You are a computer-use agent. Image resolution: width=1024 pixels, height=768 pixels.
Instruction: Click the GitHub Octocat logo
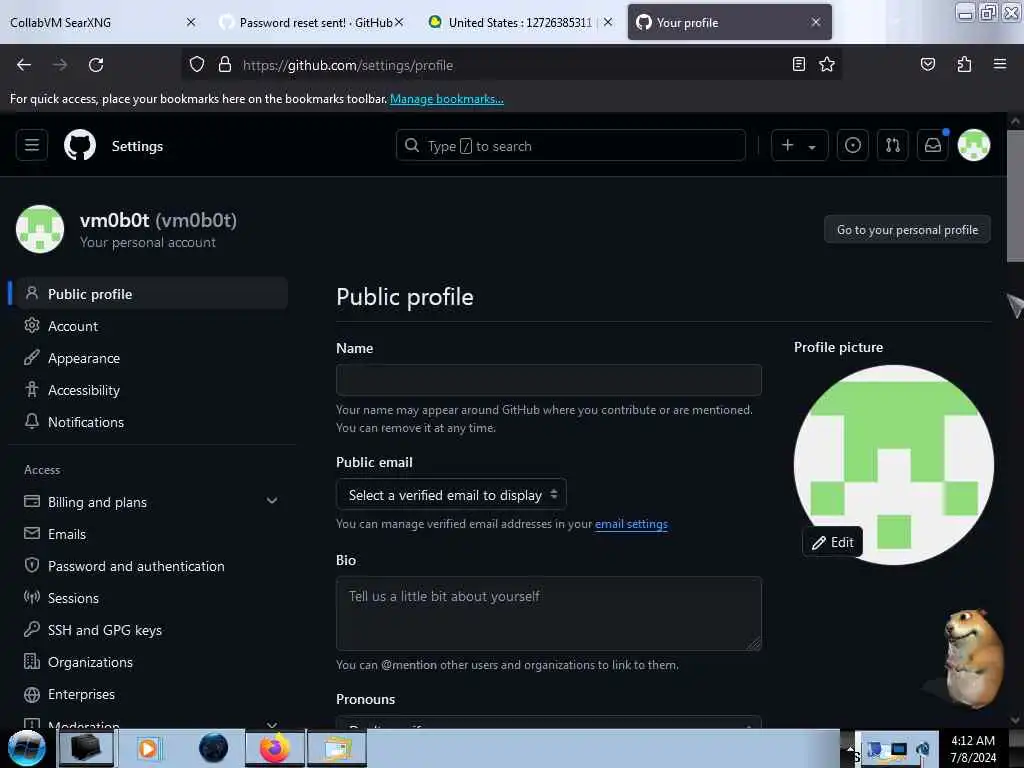tap(80, 145)
